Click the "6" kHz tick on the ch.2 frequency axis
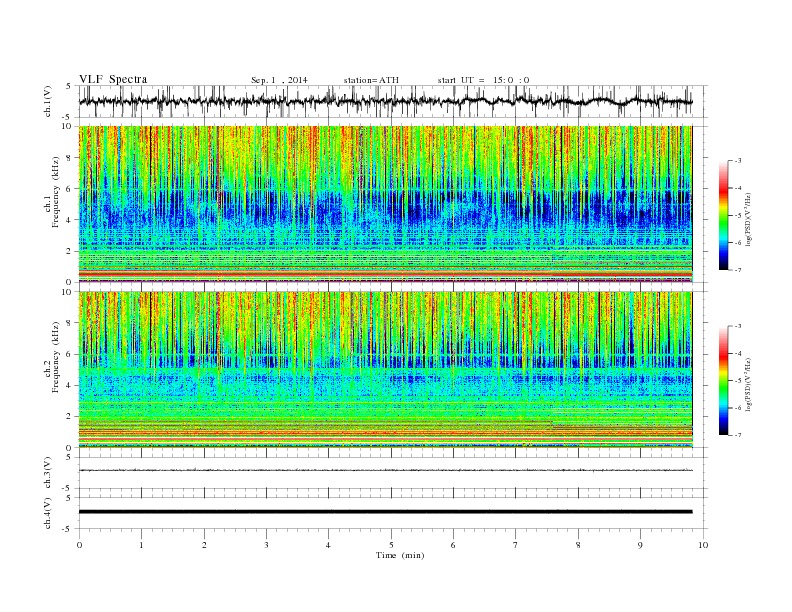The width and height of the screenshot is (792, 612). coord(70,354)
